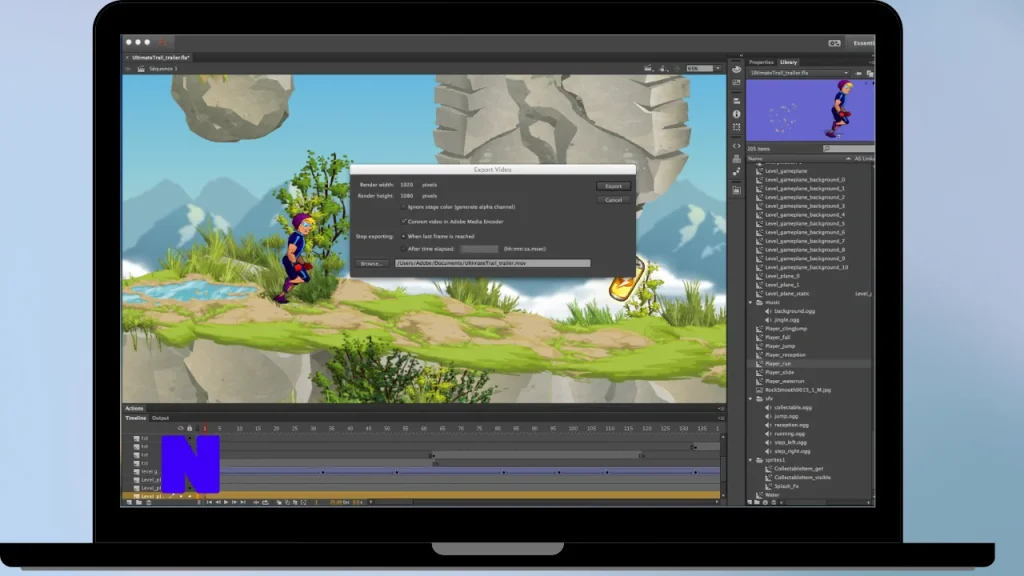Click the Export button in dialog

pos(613,186)
